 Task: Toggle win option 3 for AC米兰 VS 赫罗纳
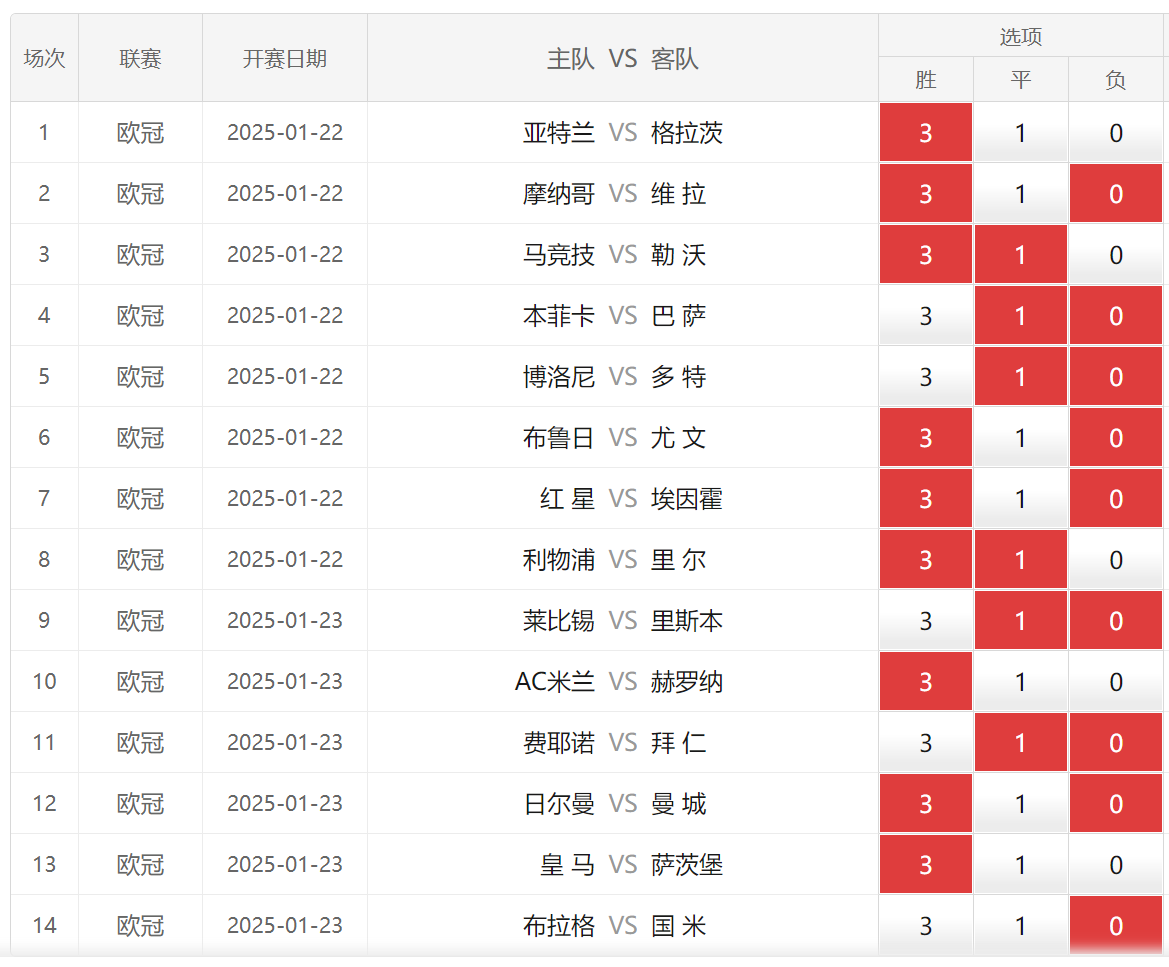[925, 682]
